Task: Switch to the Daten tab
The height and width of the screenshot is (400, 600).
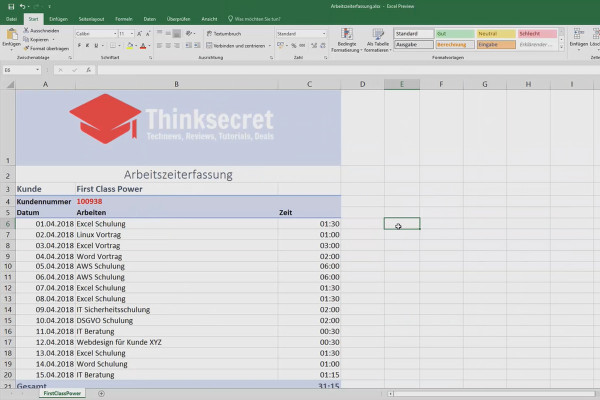Action: [x=150, y=19]
